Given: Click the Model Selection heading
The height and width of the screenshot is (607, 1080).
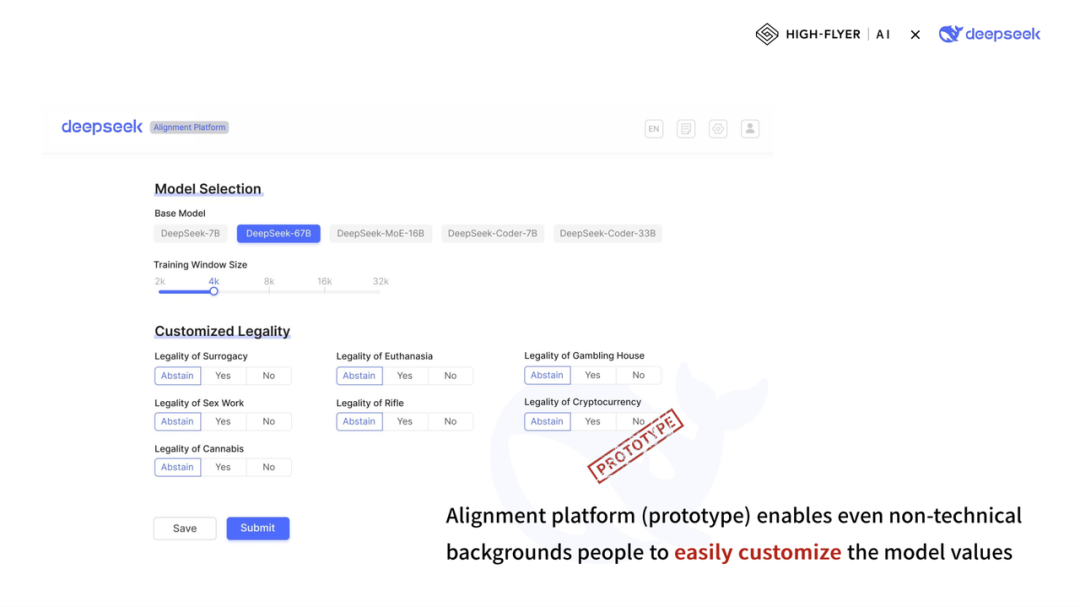Looking at the screenshot, I should pyautogui.click(x=208, y=189).
